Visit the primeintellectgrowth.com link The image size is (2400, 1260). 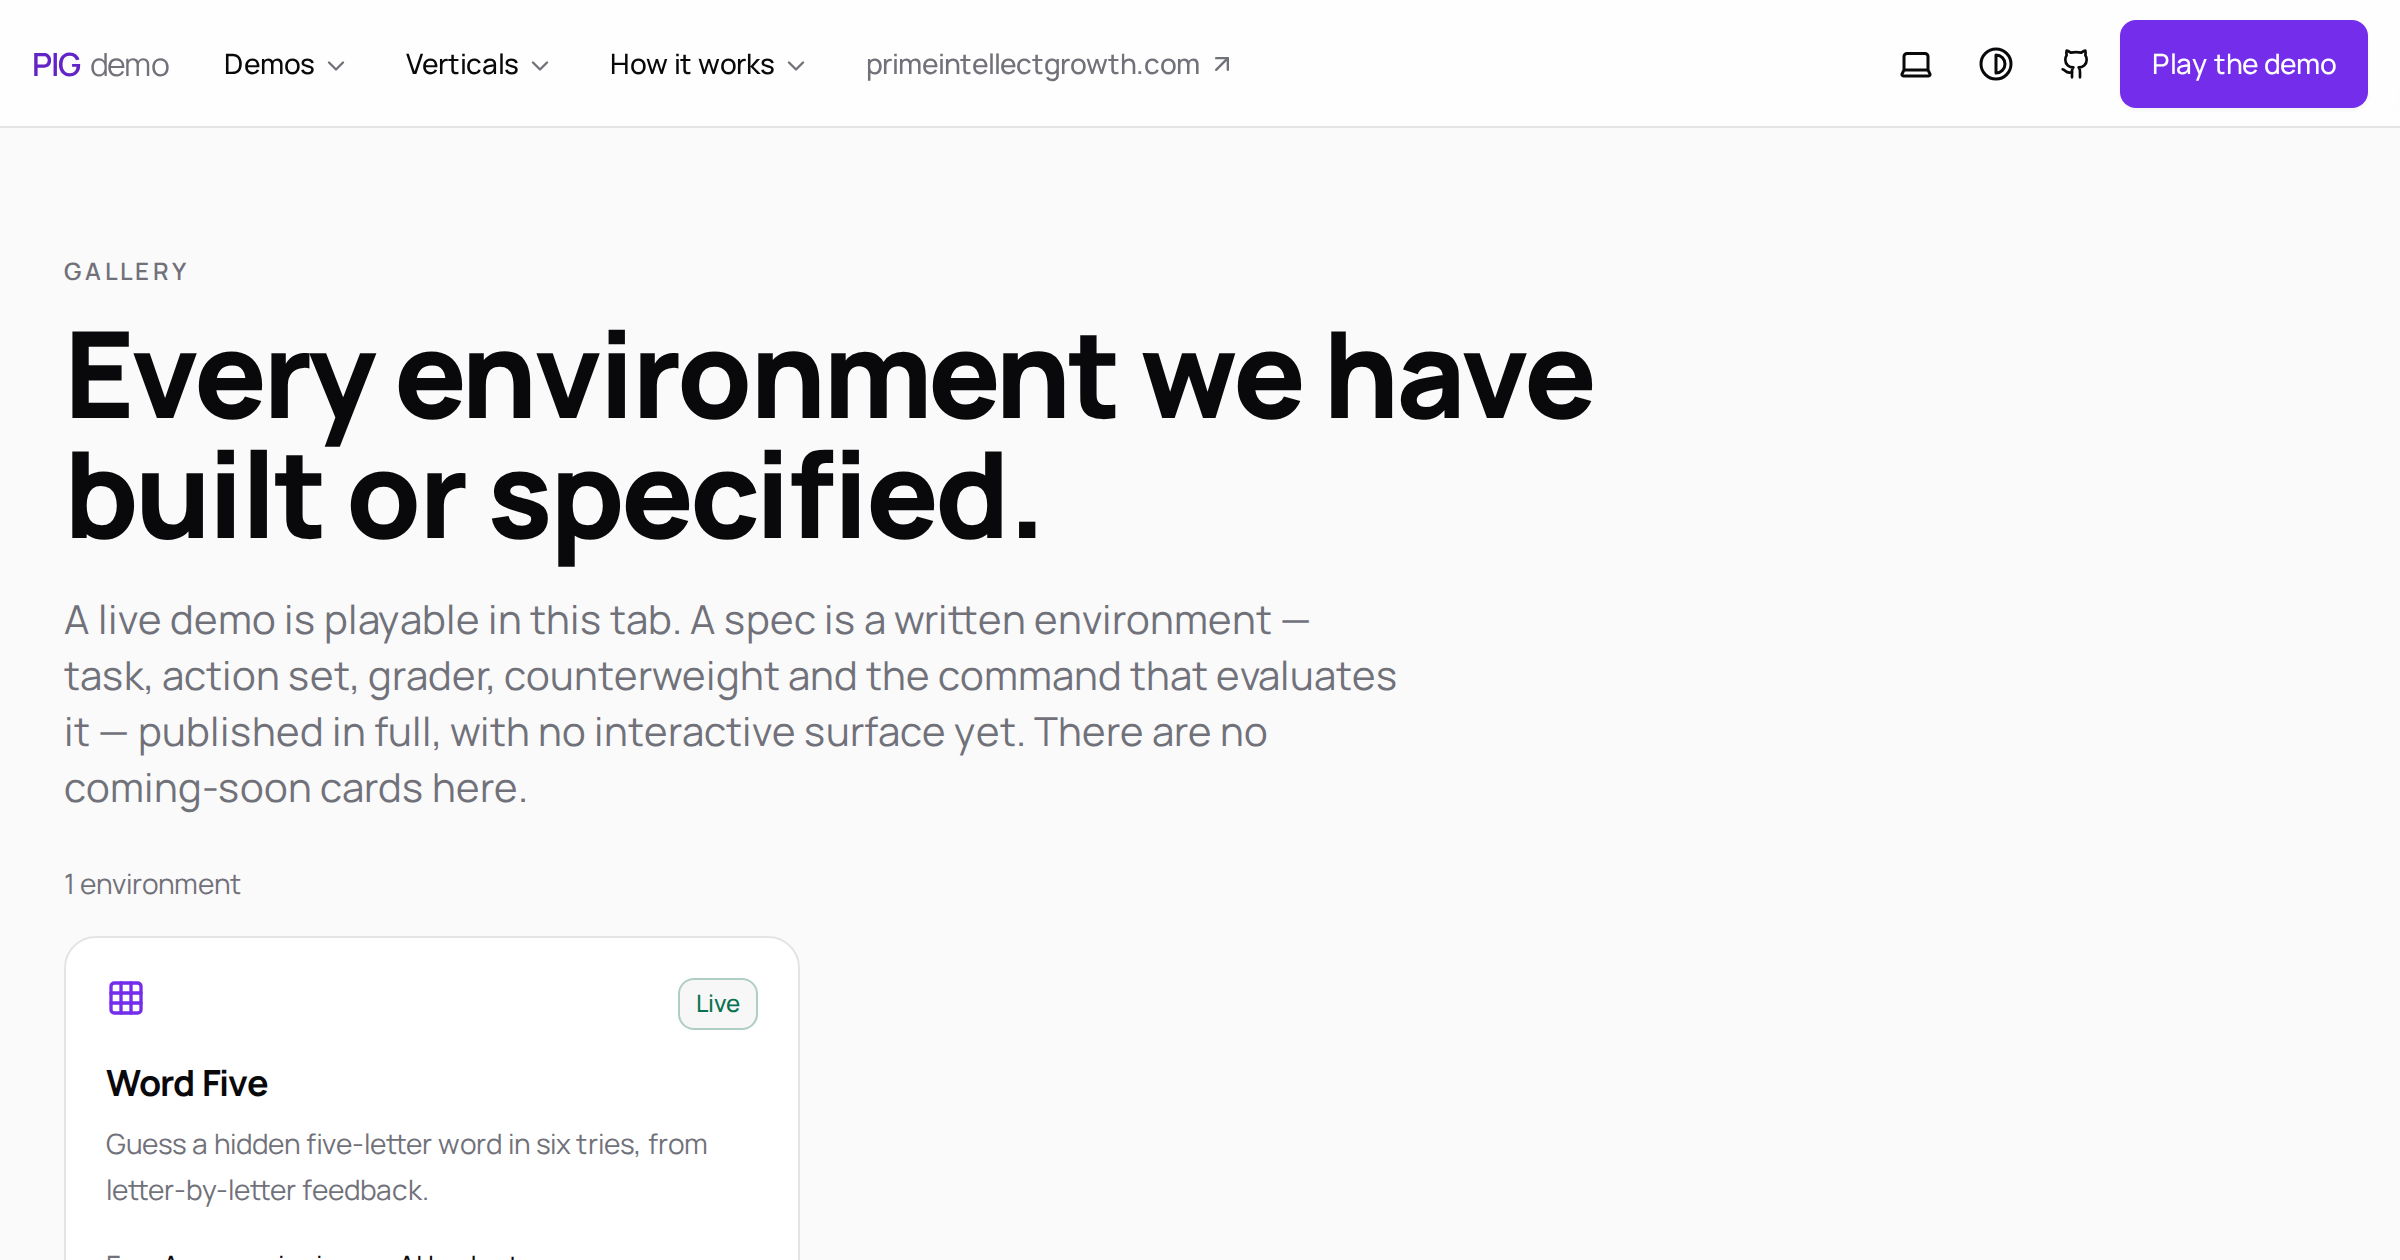1033,64
